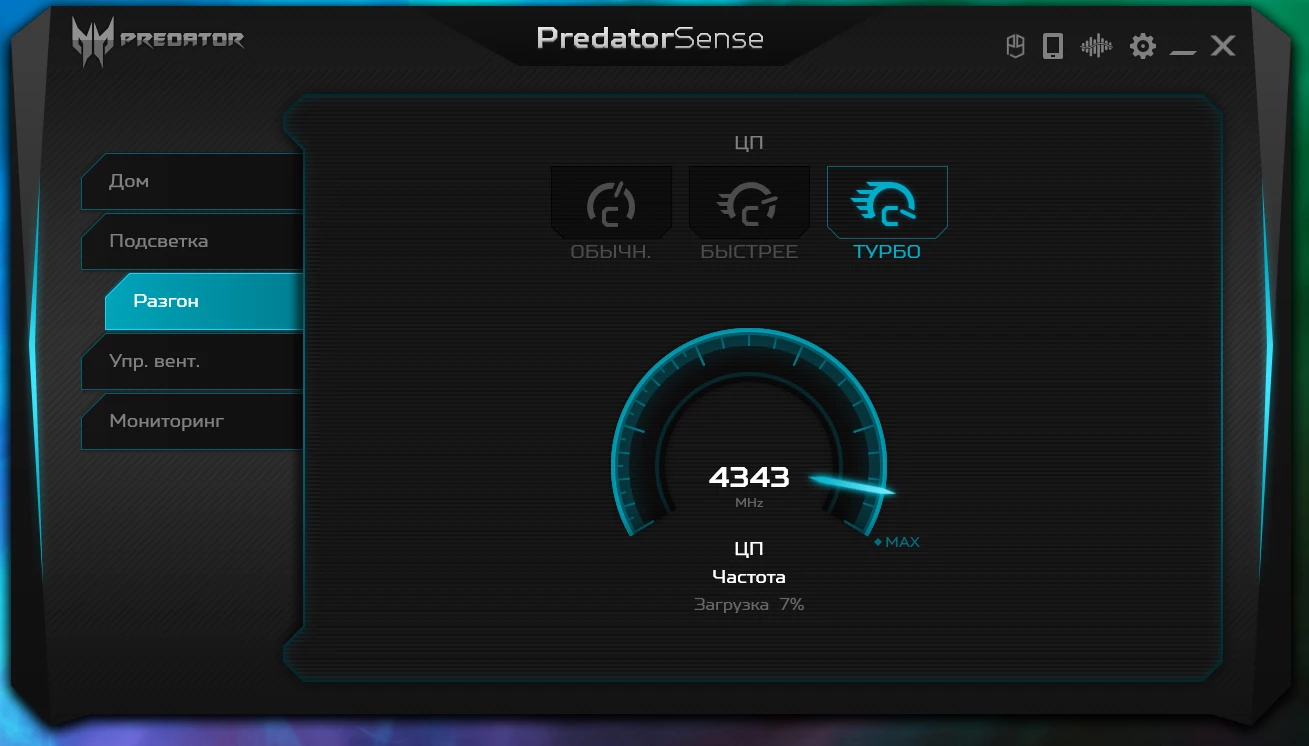
Task: Open the mouse settings icon in header
Action: coord(1015,46)
